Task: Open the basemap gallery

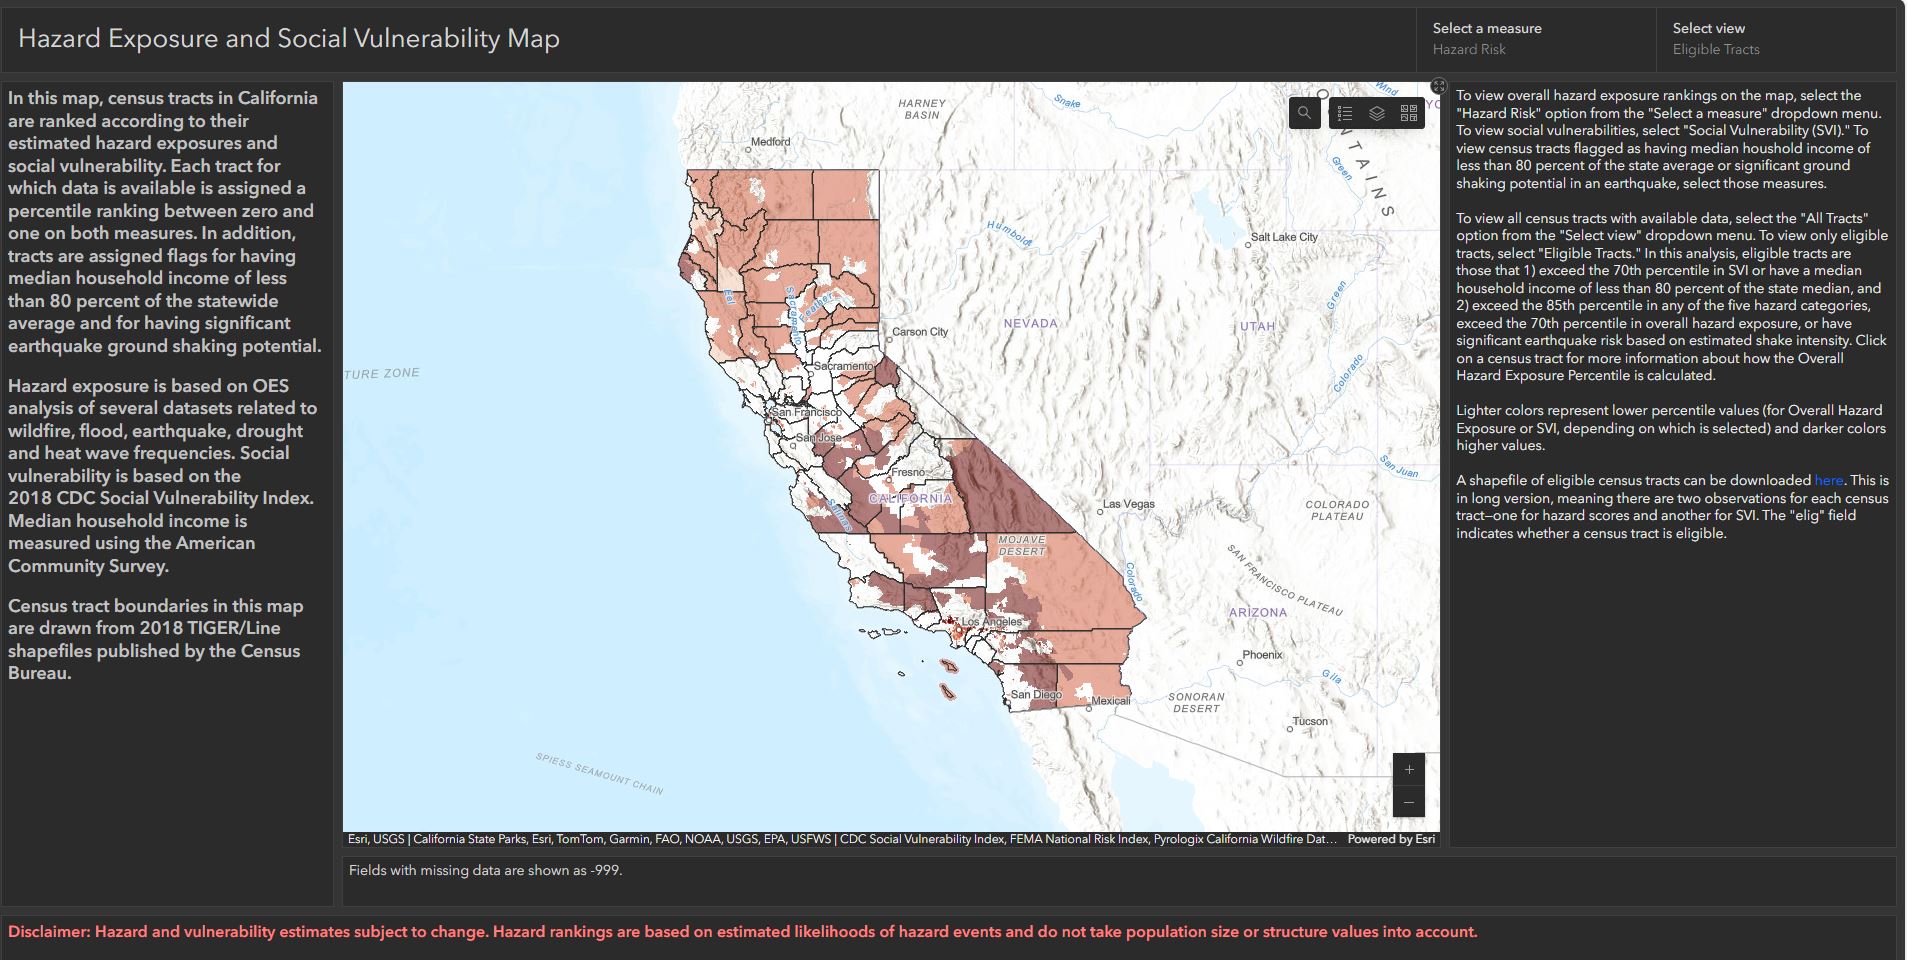Action: (1409, 113)
